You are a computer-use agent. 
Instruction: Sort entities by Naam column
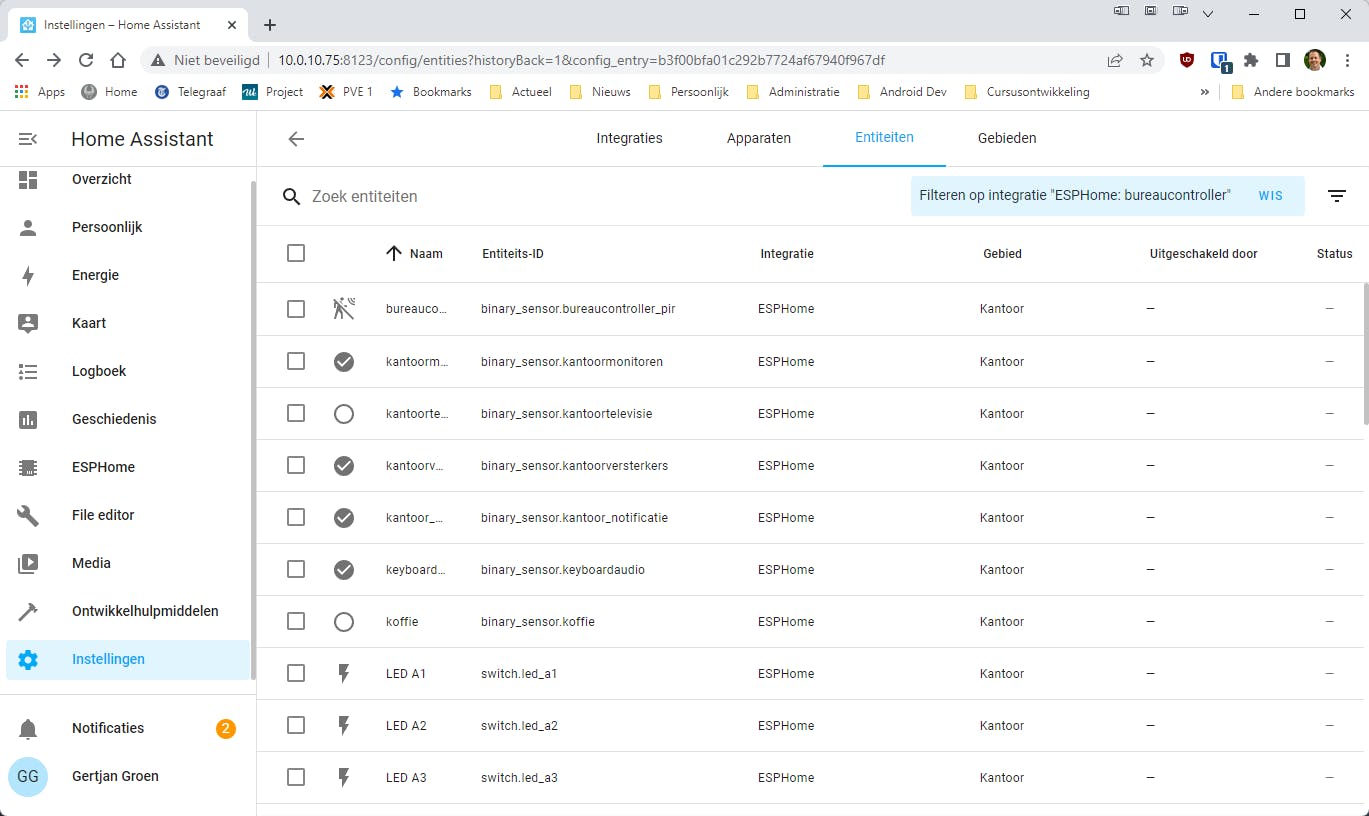coord(425,254)
